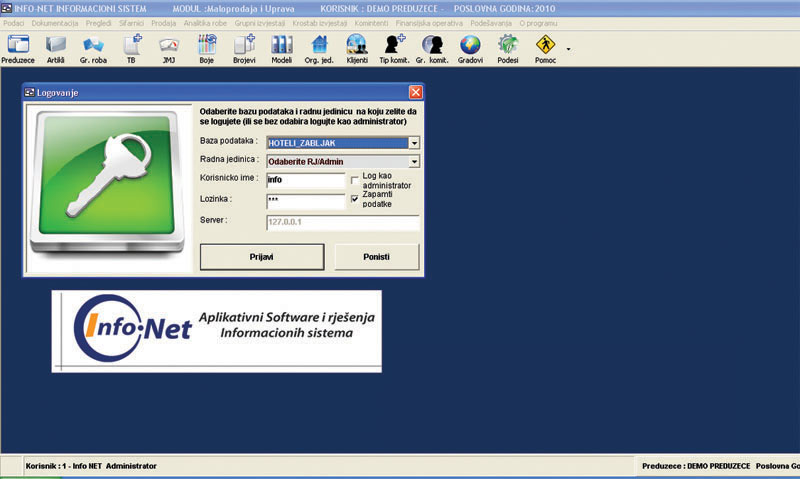Open the O programu menu
The image size is (800, 479).
[538, 23]
